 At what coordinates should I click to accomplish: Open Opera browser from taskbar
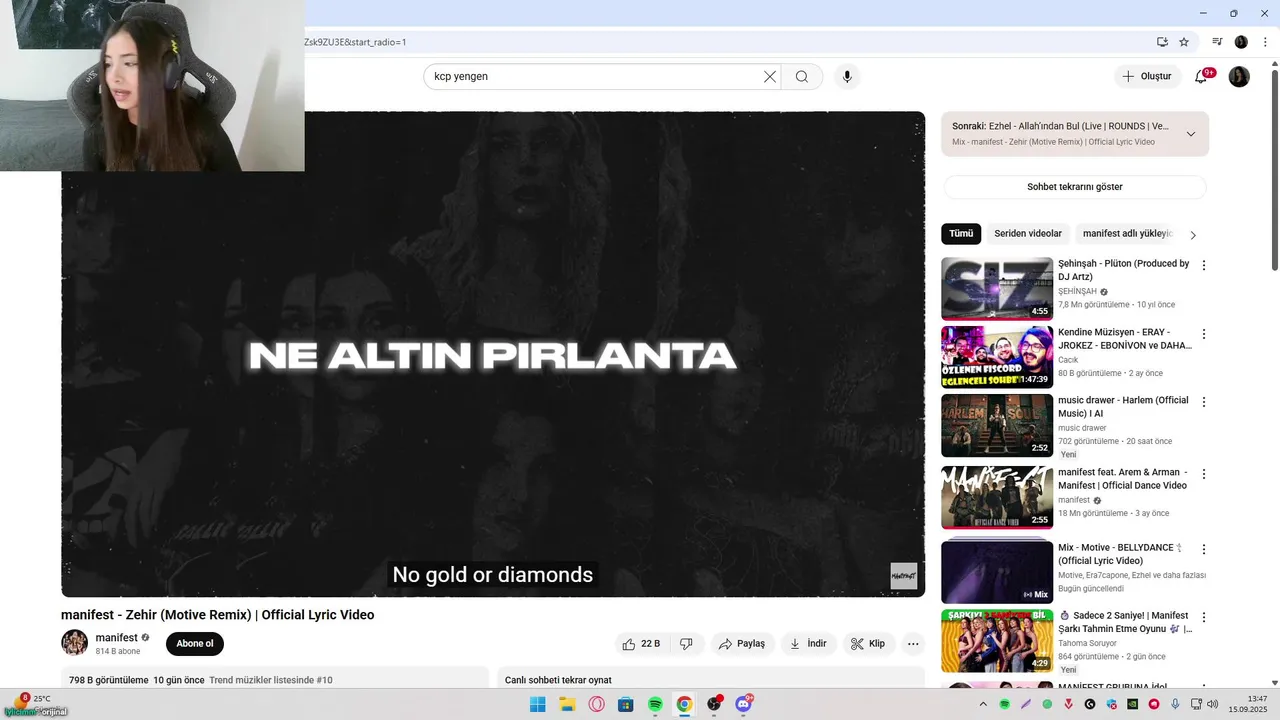[596, 704]
